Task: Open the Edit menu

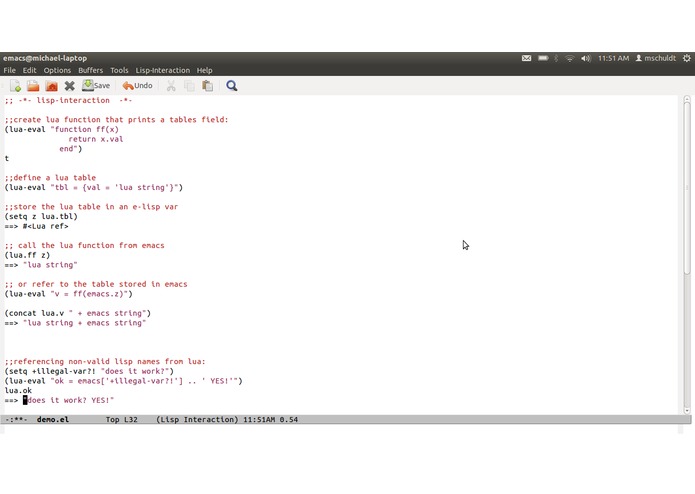Action: (29, 70)
